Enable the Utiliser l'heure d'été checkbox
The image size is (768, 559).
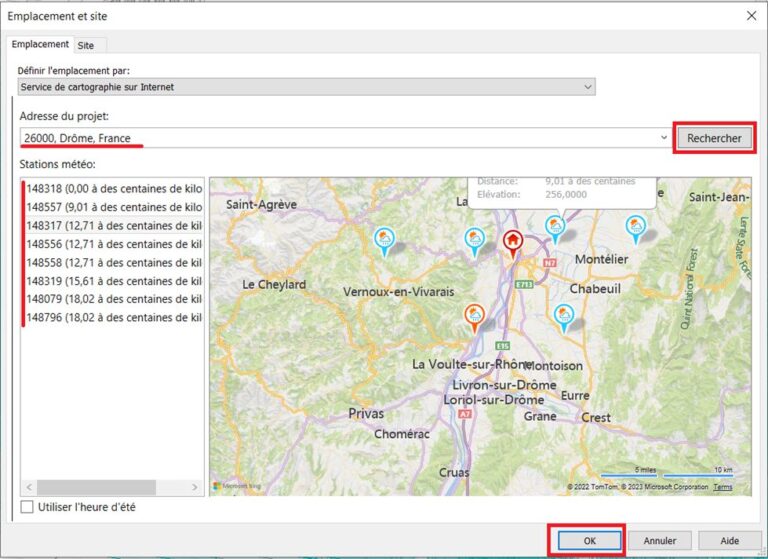click(27, 507)
